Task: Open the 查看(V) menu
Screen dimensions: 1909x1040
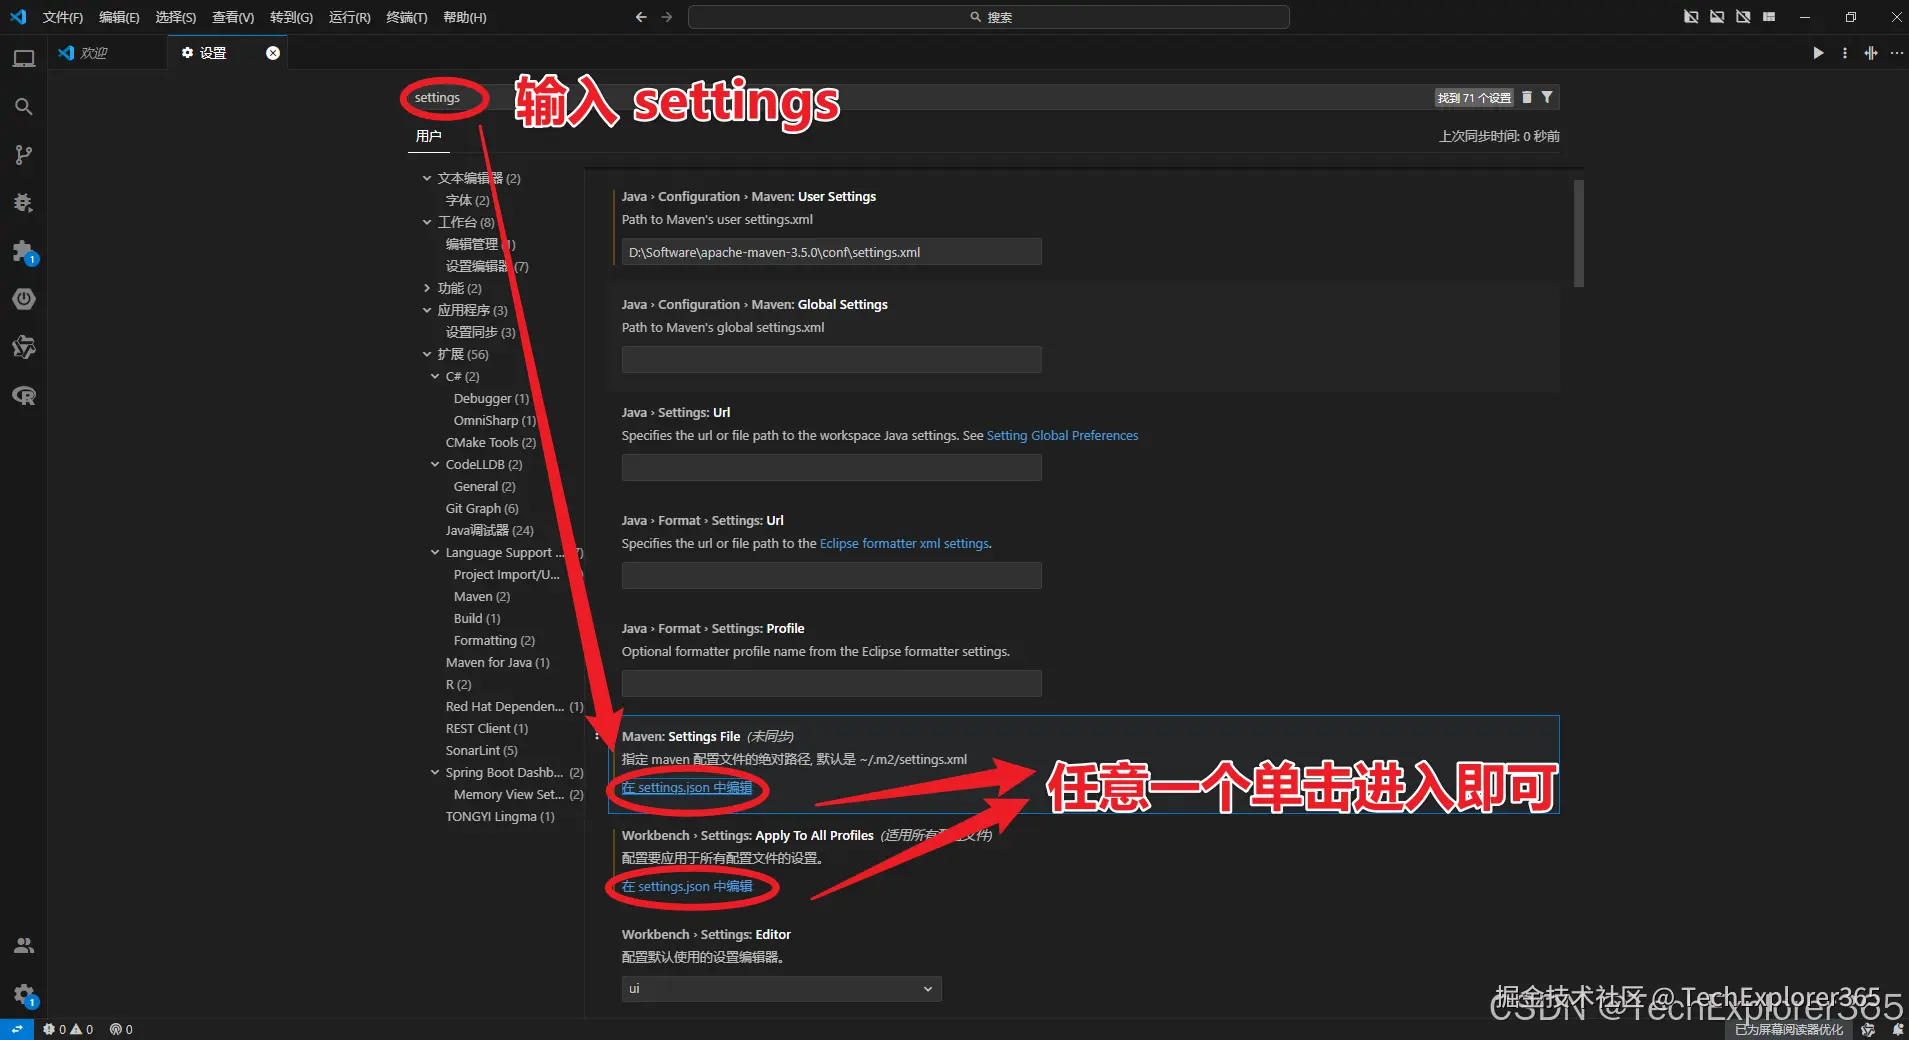Action: 233,17
